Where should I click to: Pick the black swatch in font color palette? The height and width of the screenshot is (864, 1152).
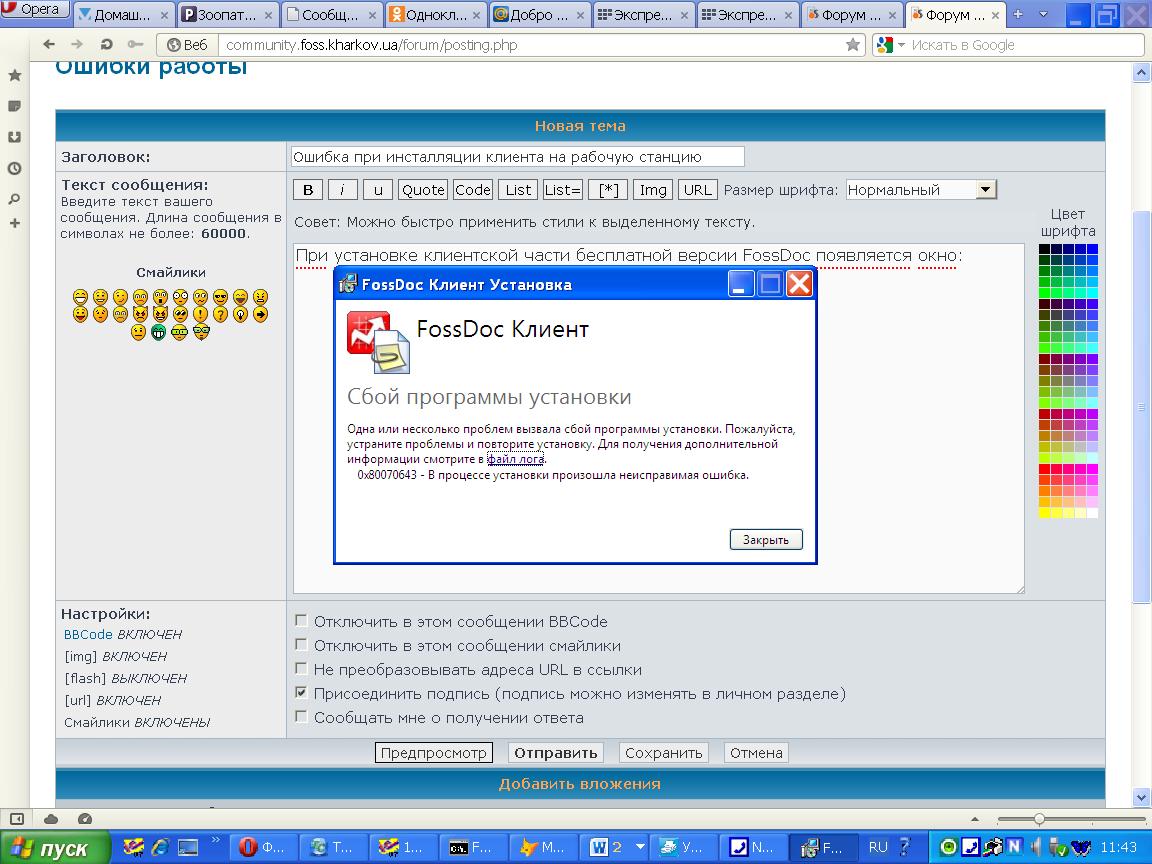click(x=1044, y=249)
